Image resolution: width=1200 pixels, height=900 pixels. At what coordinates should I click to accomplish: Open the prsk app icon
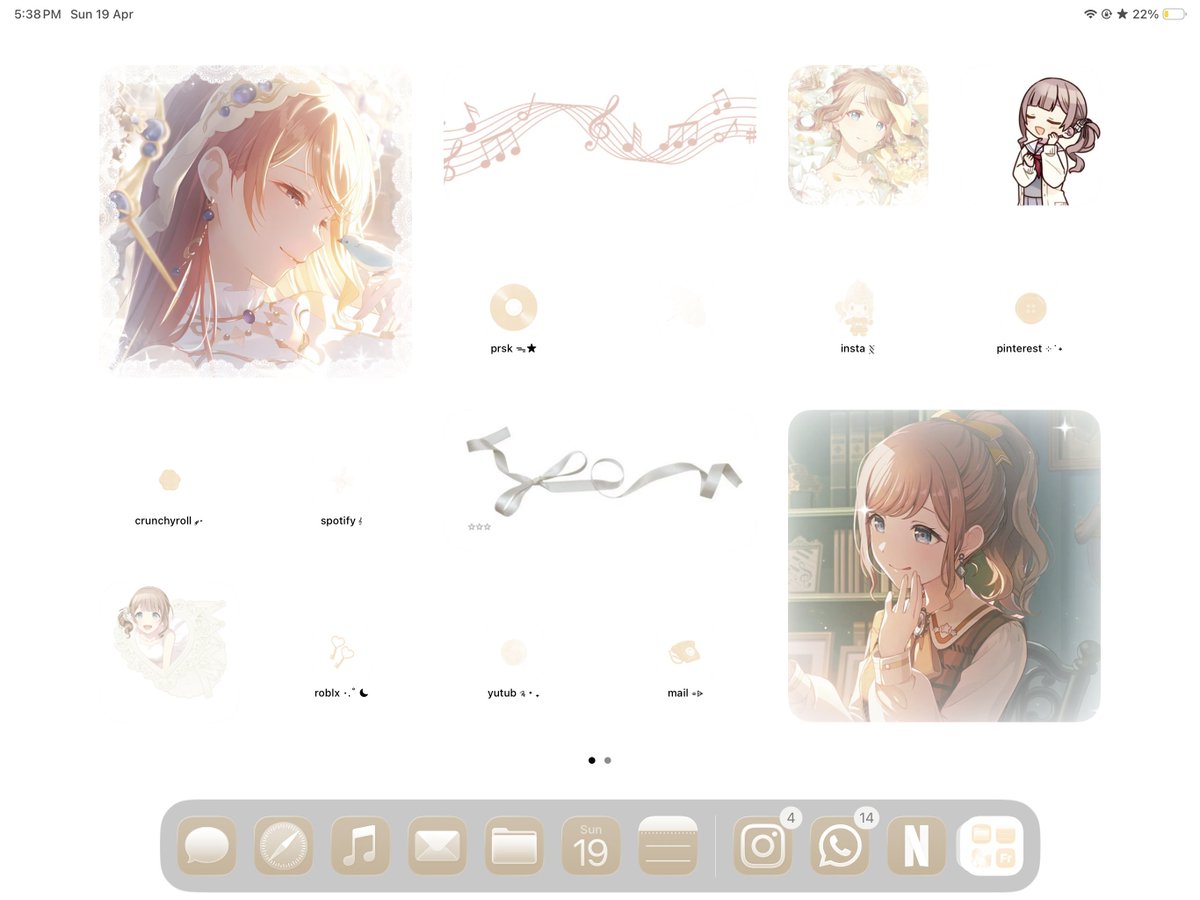[x=514, y=308]
